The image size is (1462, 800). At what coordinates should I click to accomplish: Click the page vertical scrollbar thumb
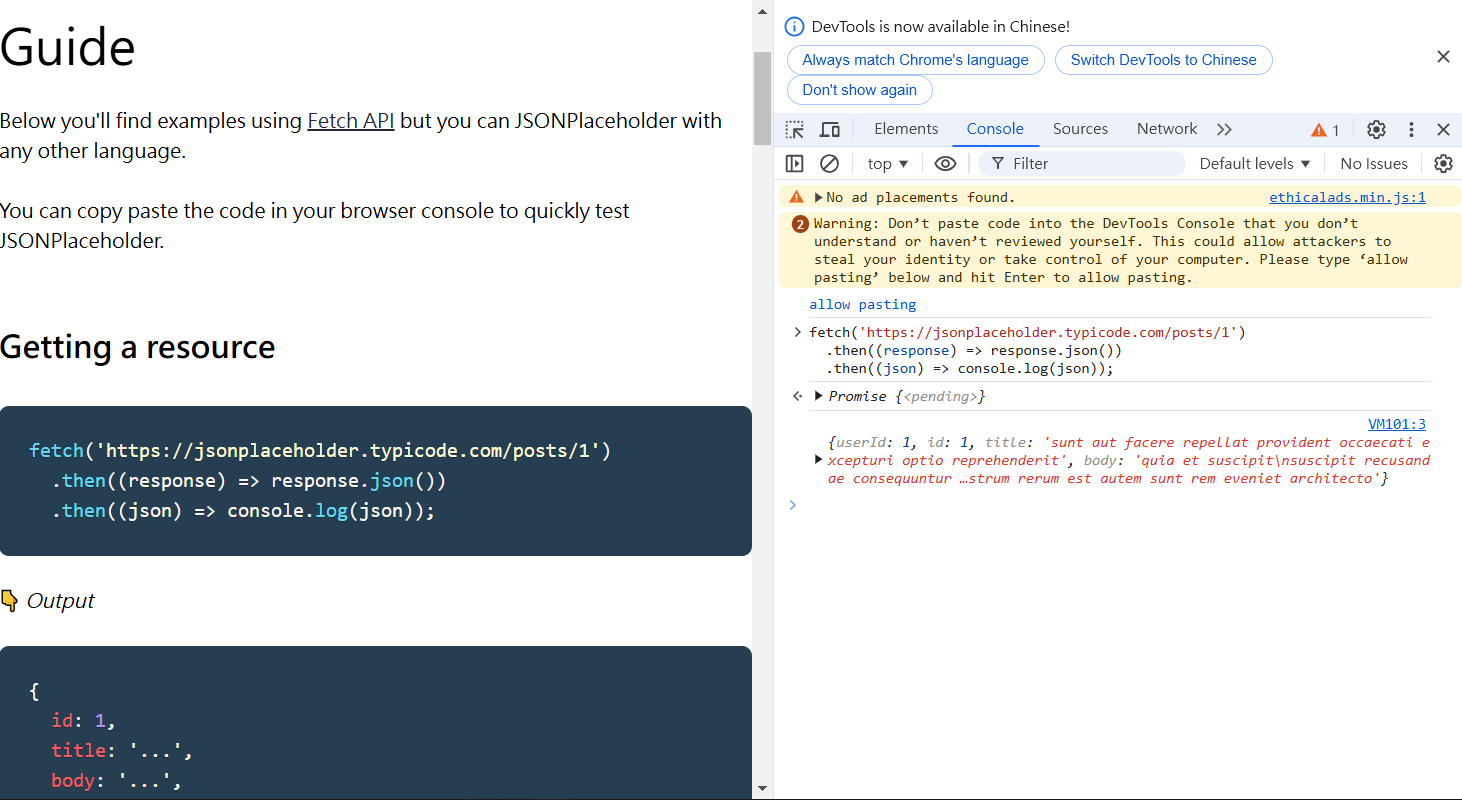763,97
